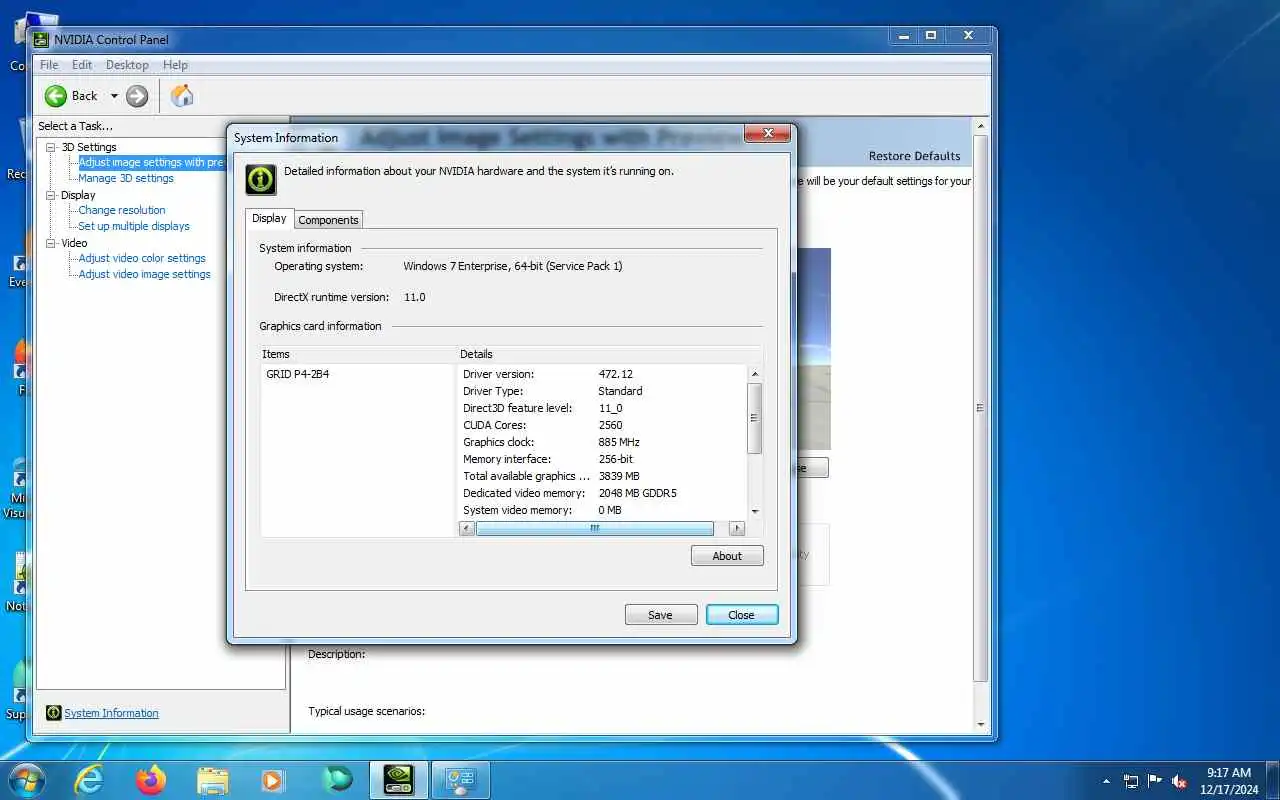Switch to the Components tab

point(328,220)
